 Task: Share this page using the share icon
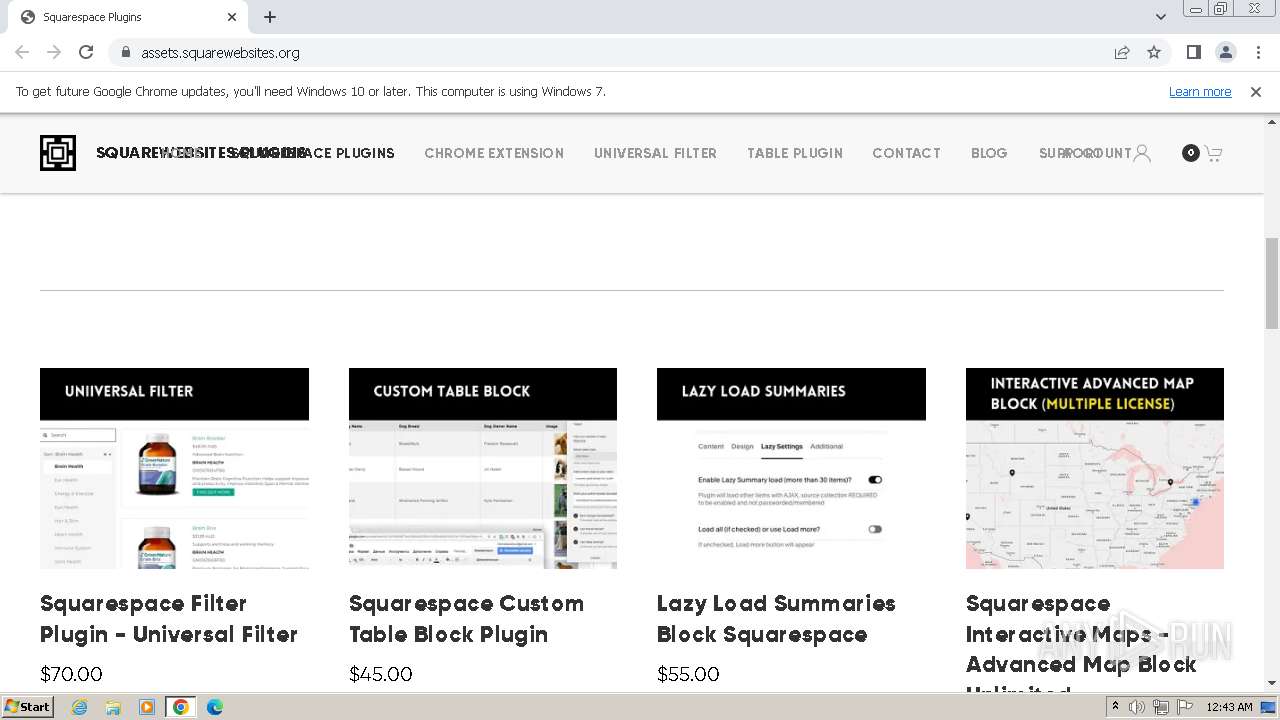click(1122, 52)
